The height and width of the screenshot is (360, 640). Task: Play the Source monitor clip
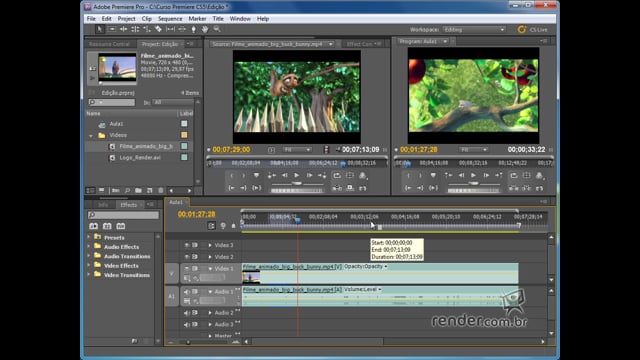[x=297, y=176]
